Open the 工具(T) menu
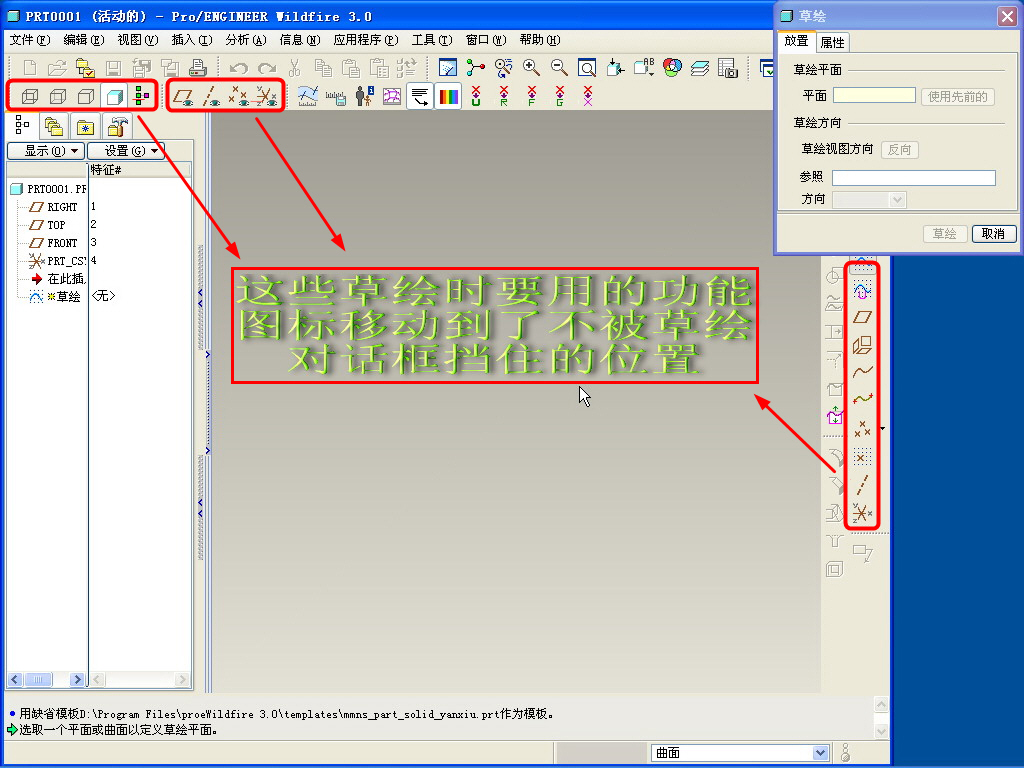 click(432, 40)
